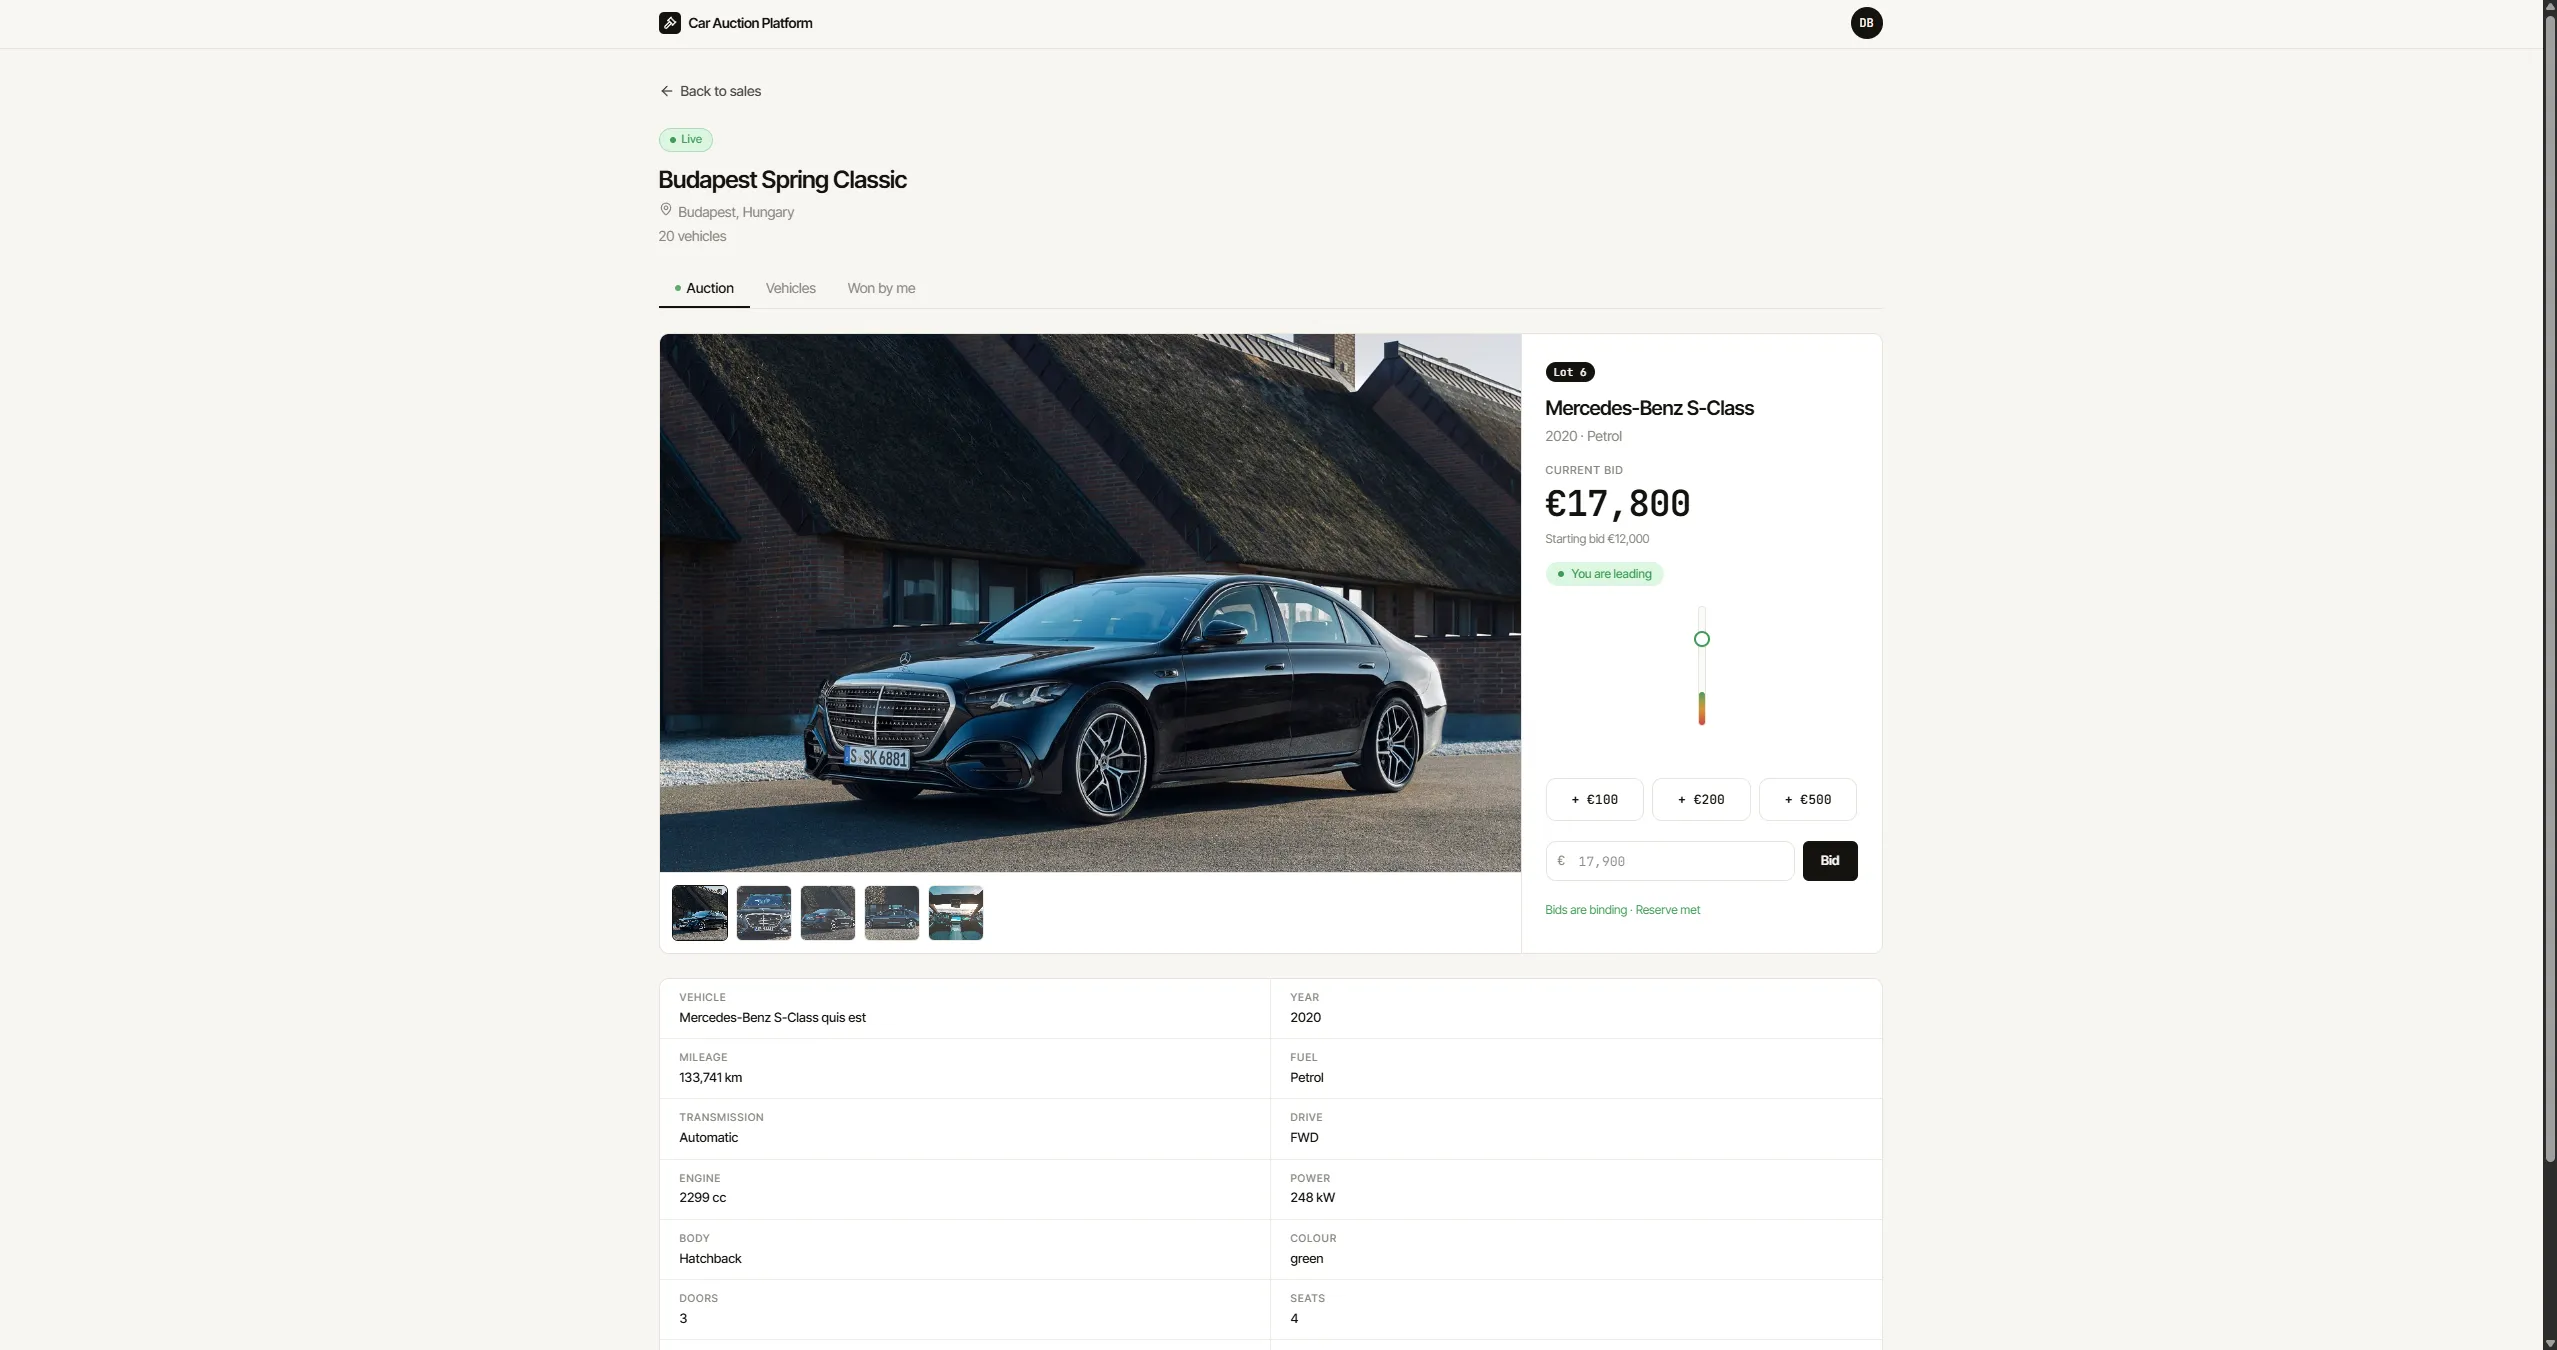Click the black Bid button

click(x=1829, y=861)
